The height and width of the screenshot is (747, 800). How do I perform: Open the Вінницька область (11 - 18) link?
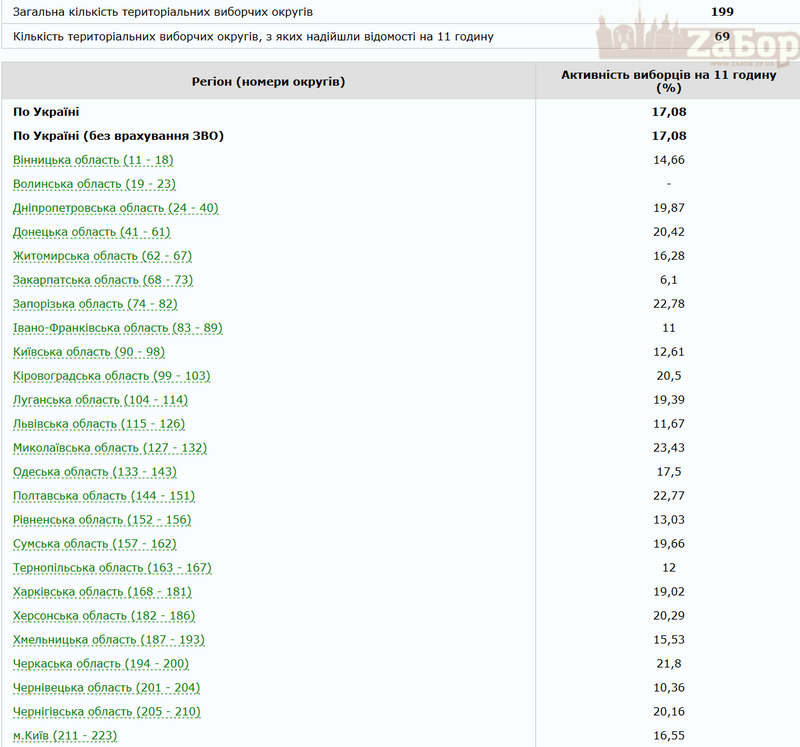click(x=93, y=160)
